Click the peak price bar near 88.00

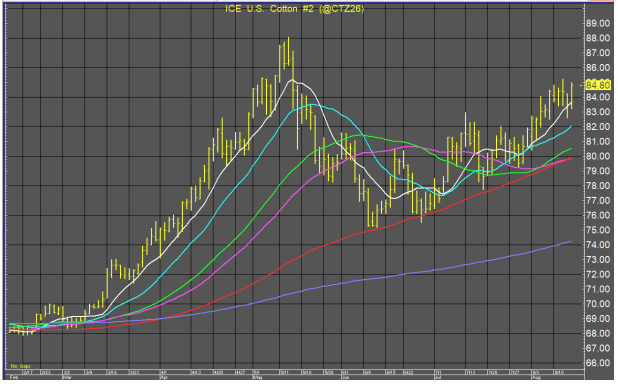[x=289, y=50]
